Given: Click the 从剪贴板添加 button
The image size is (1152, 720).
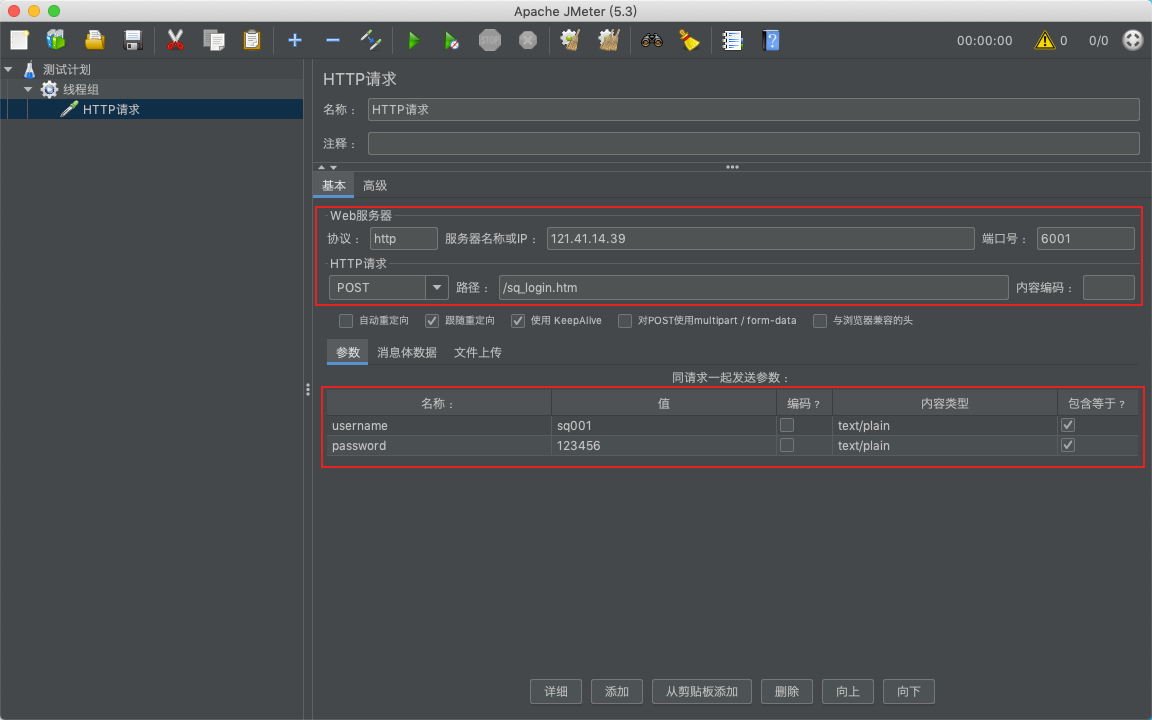Looking at the screenshot, I should [x=702, y=691].
